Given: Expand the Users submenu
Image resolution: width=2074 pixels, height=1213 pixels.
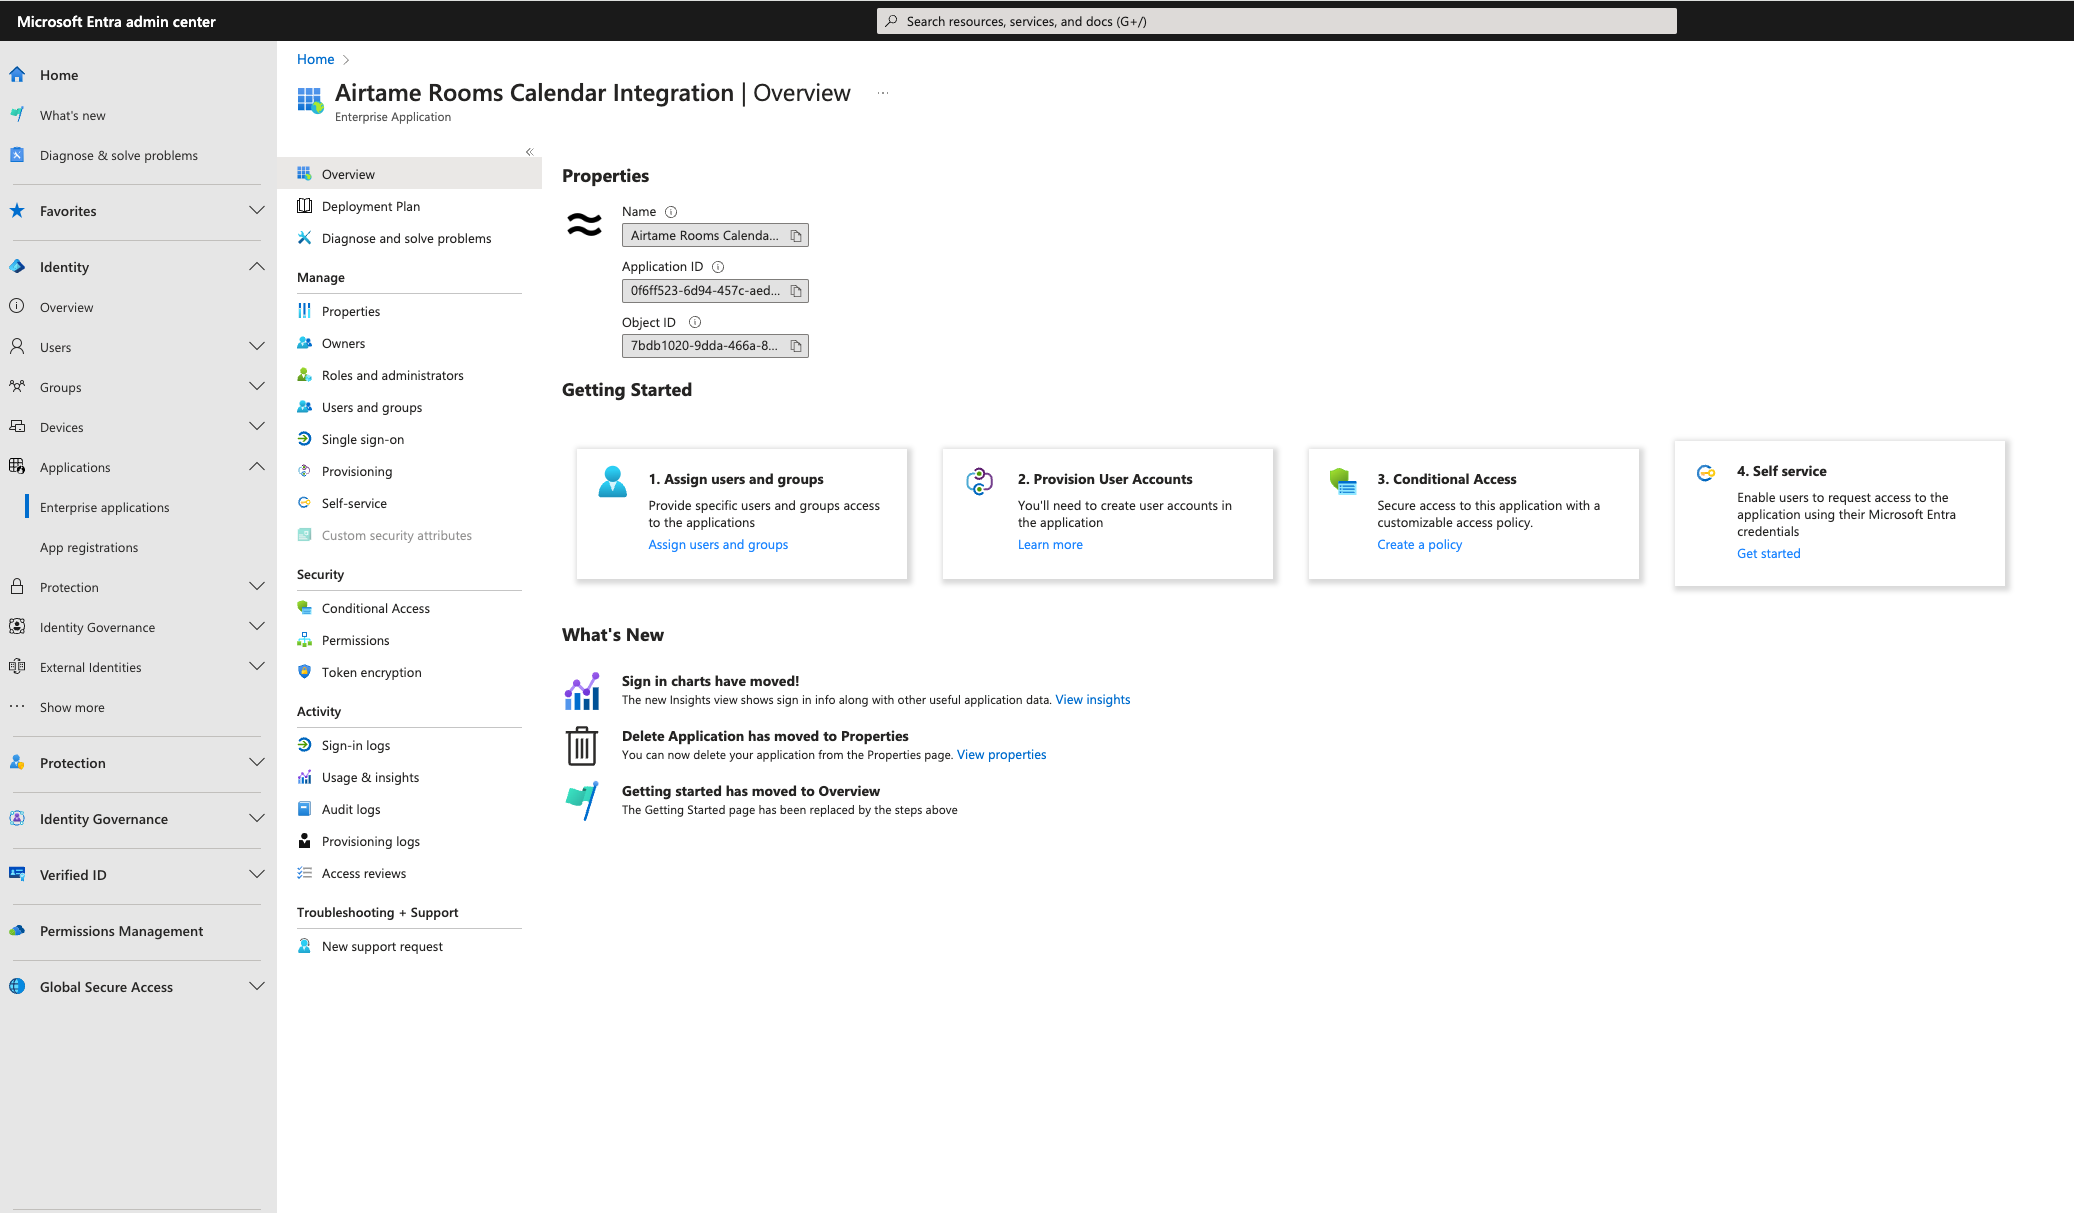Looking at the screenshot, I should (x=257, y=347).
